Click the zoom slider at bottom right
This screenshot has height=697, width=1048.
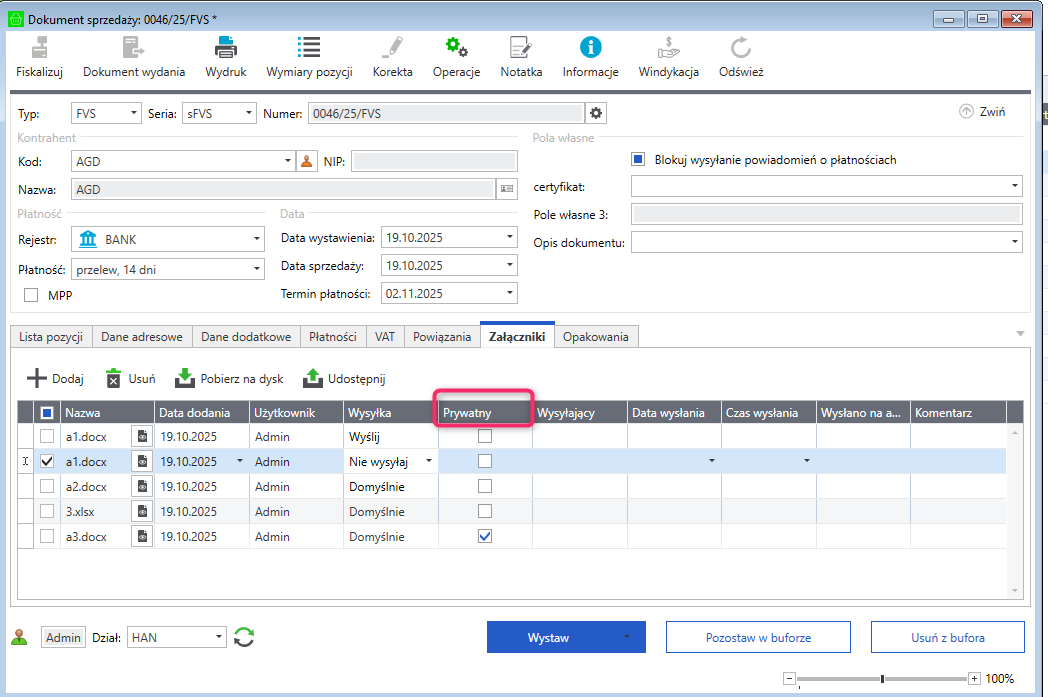pyautogui.click(x=882, y=679)
